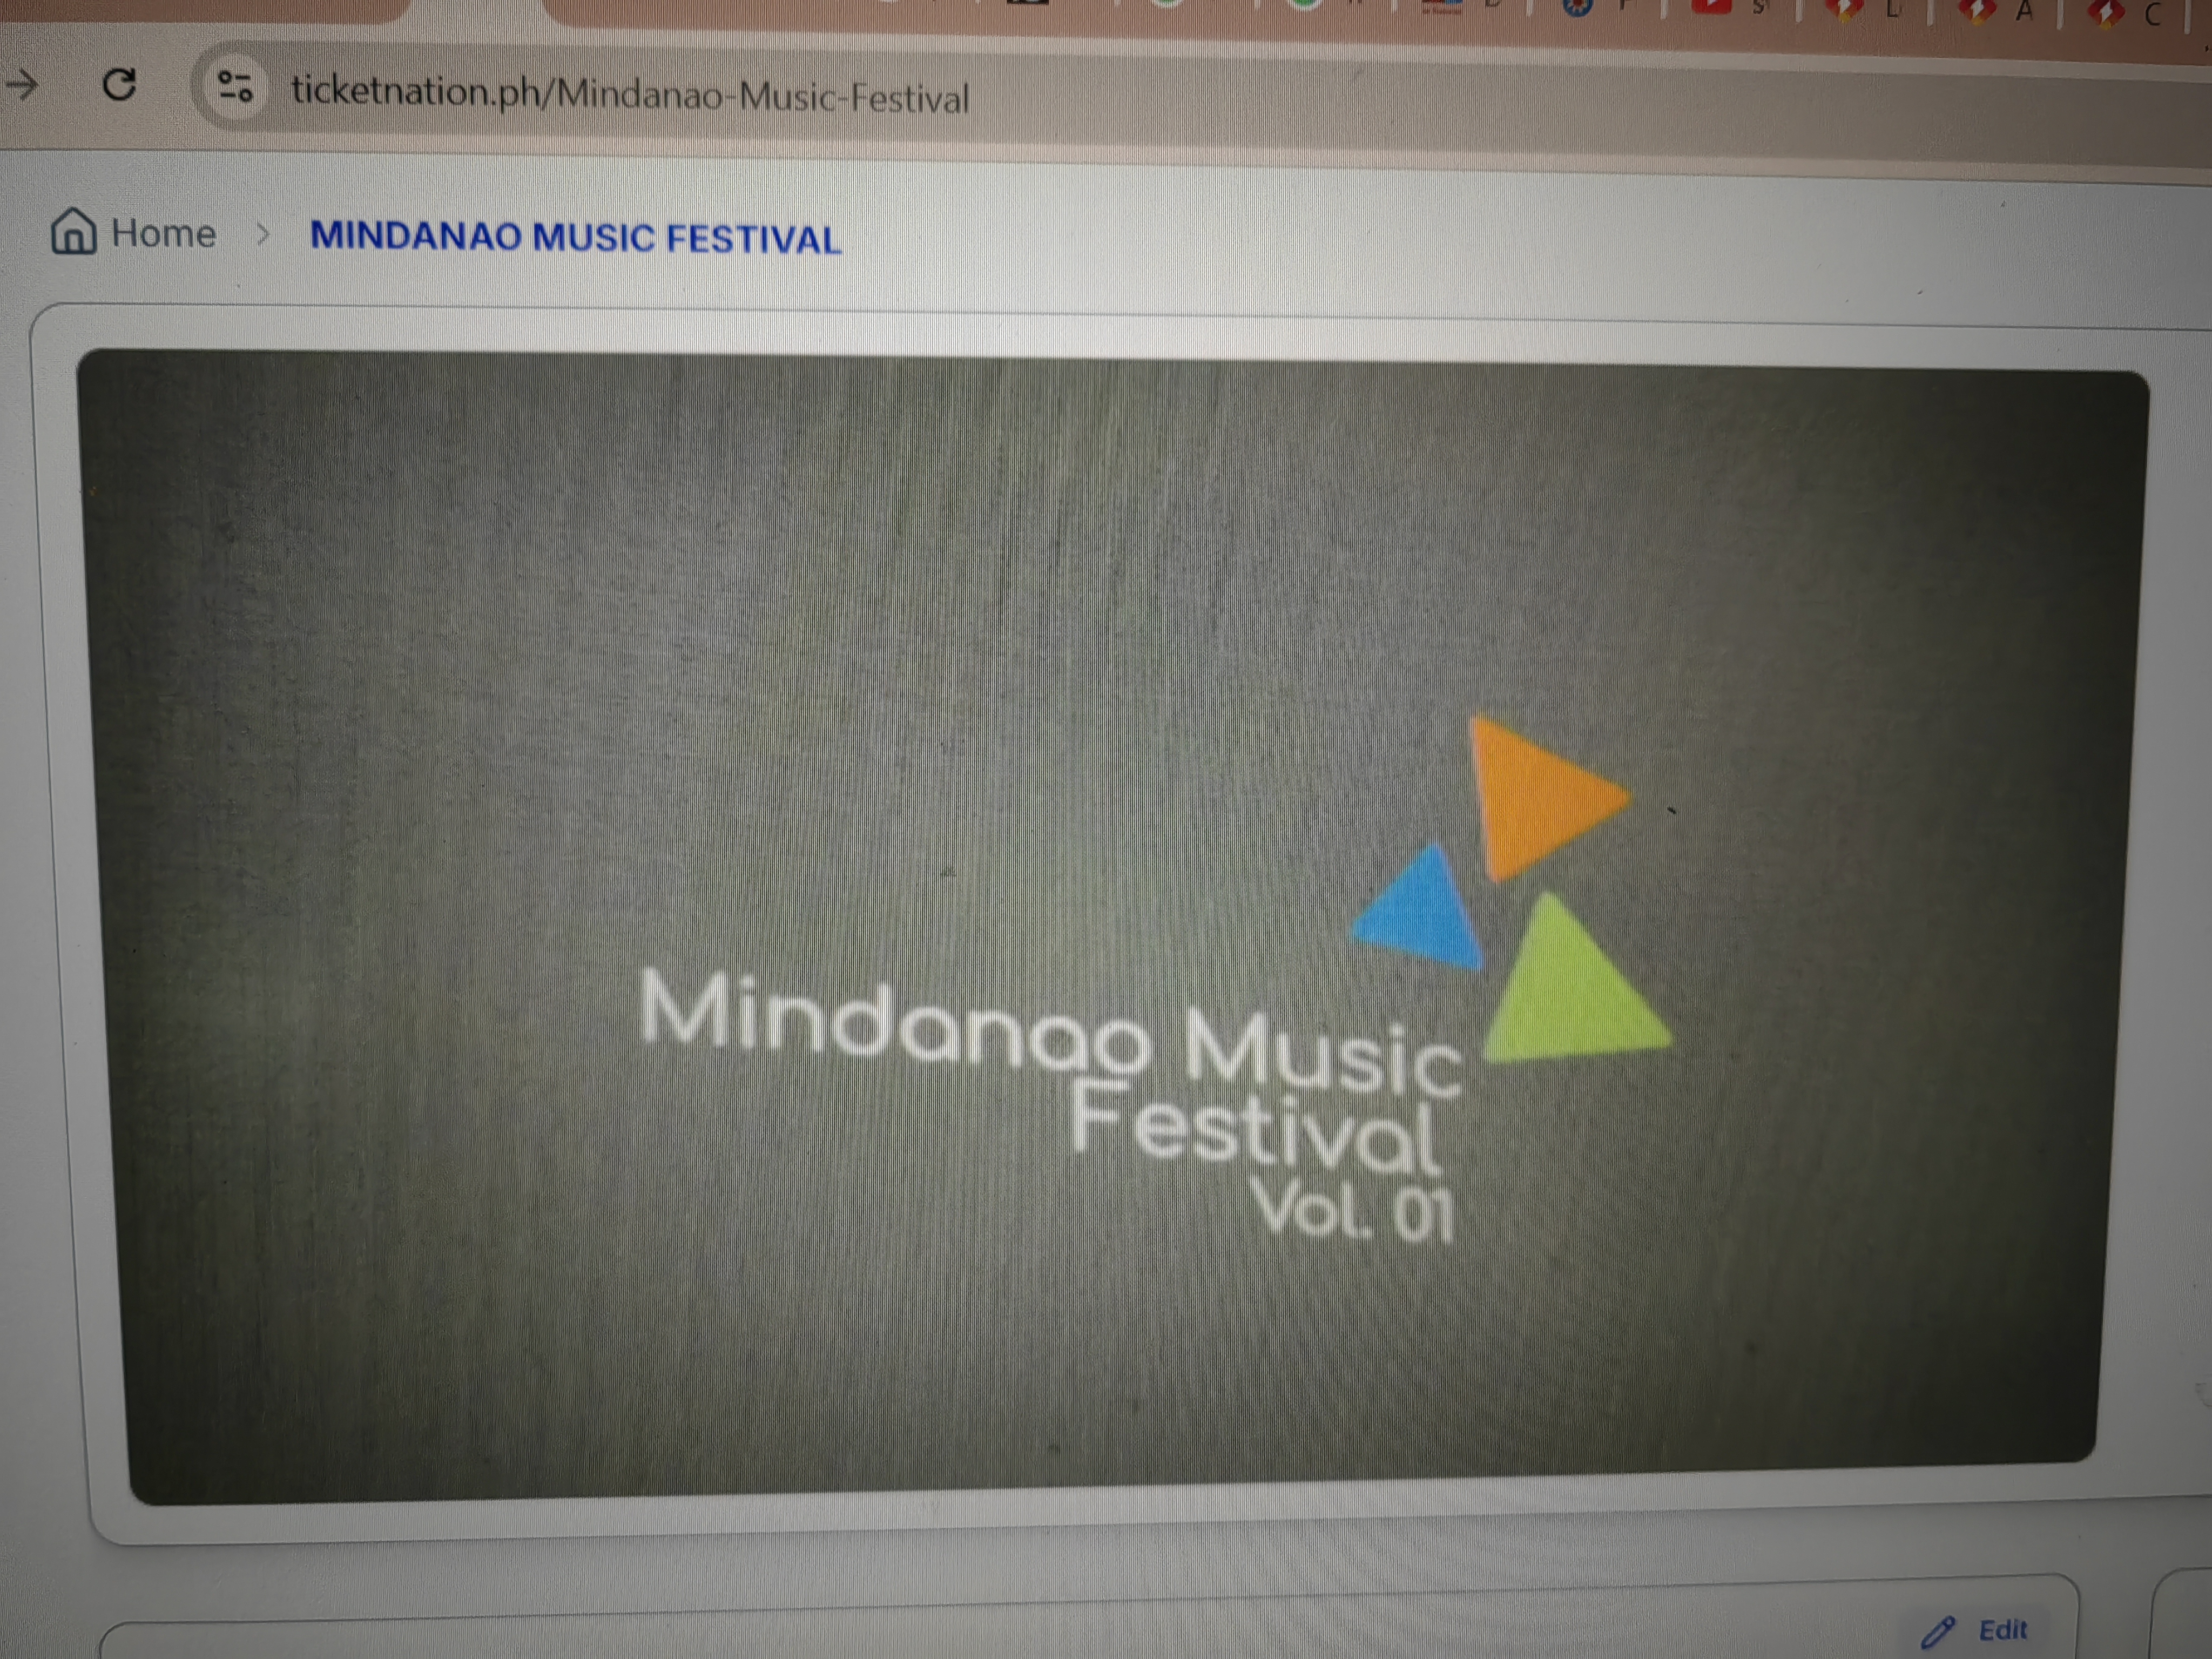Screen dimensions: 2212x1659
Task: Open the MINDANAO MUSIC FESTIVAL breadcrumb
Action: pyautogui.click(x=575, y=238)
